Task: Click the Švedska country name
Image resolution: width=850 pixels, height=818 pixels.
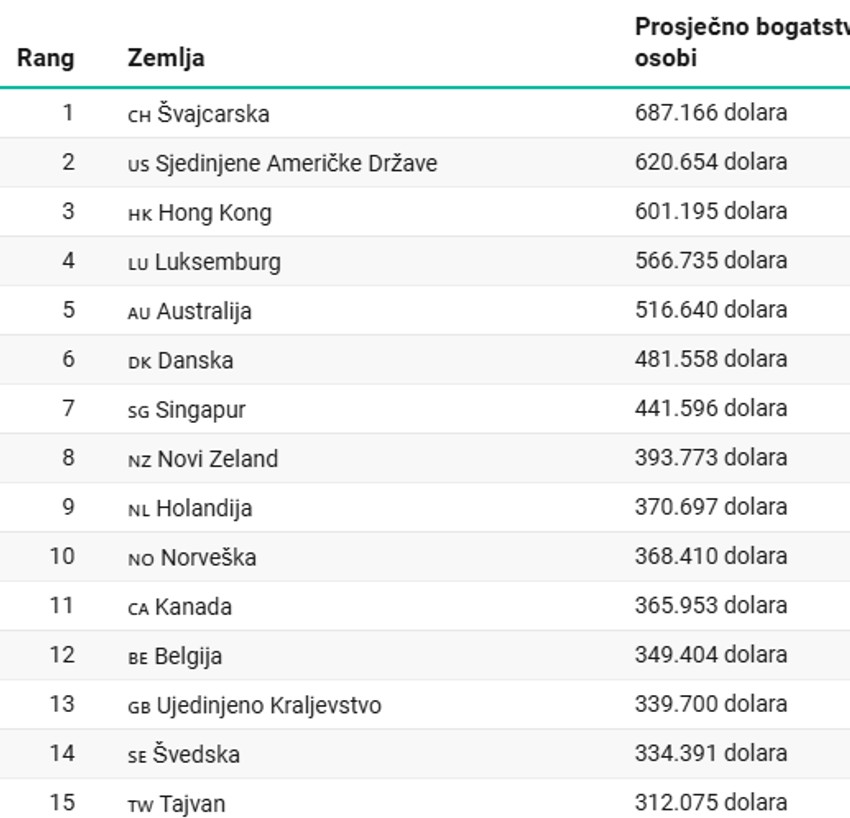Action: (196, 755)
